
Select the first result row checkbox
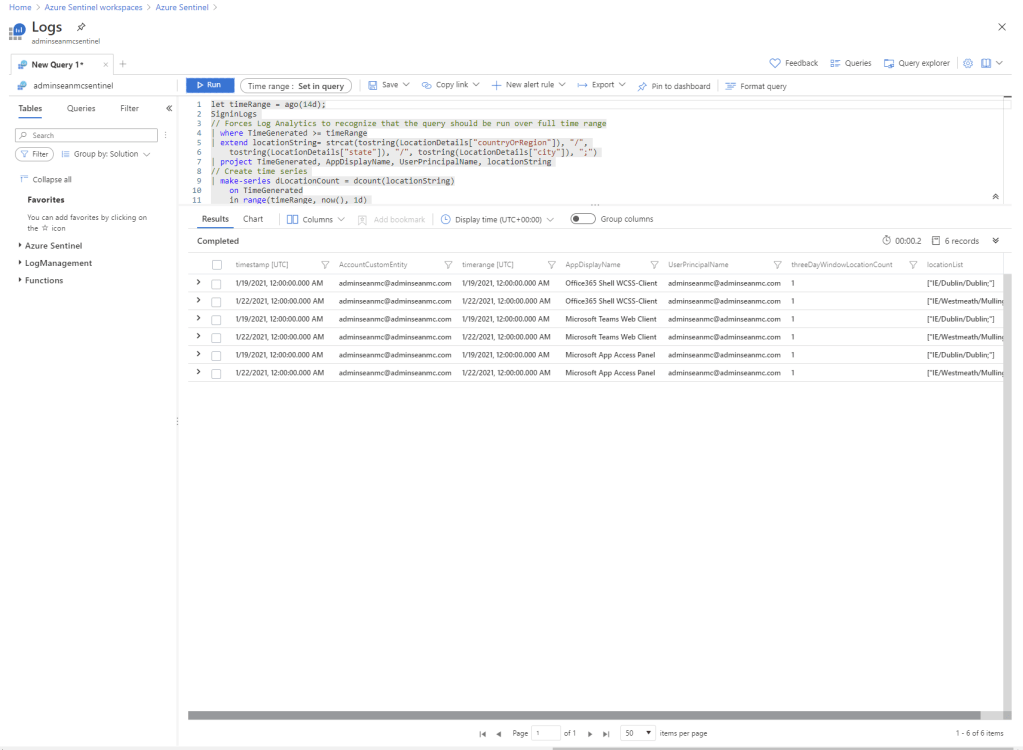216,284
